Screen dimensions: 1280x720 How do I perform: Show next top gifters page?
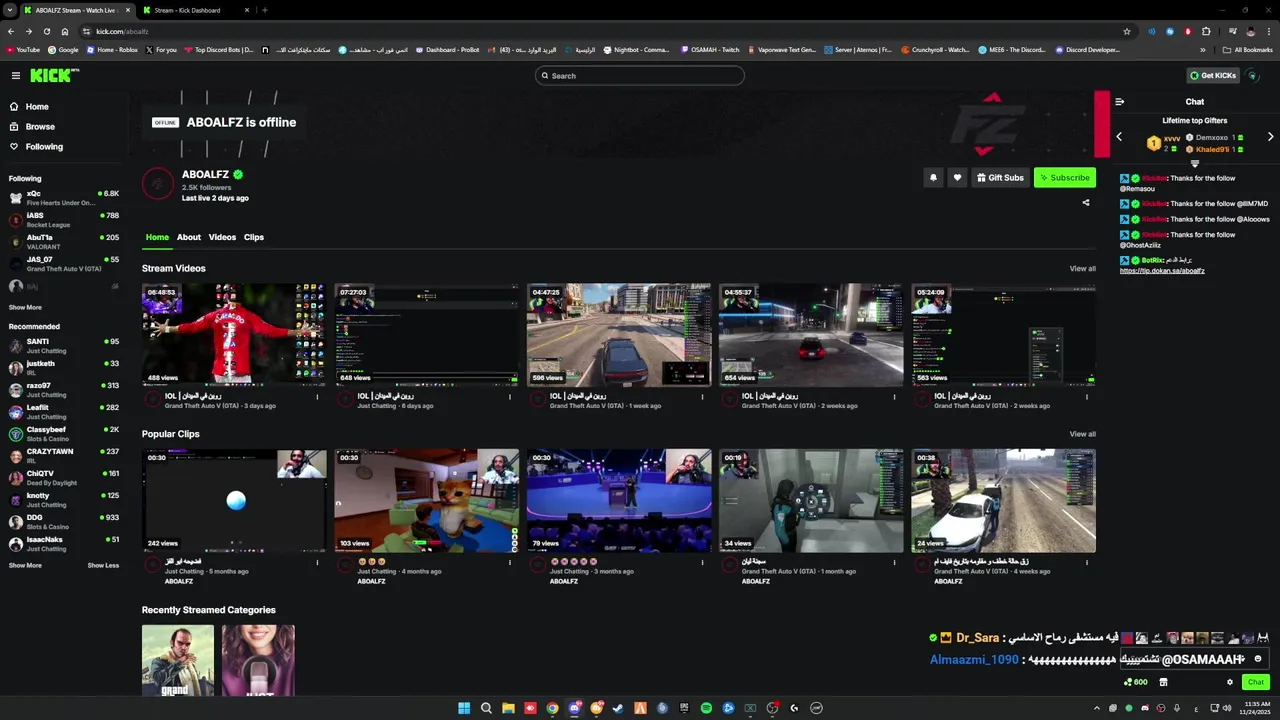1271,137
